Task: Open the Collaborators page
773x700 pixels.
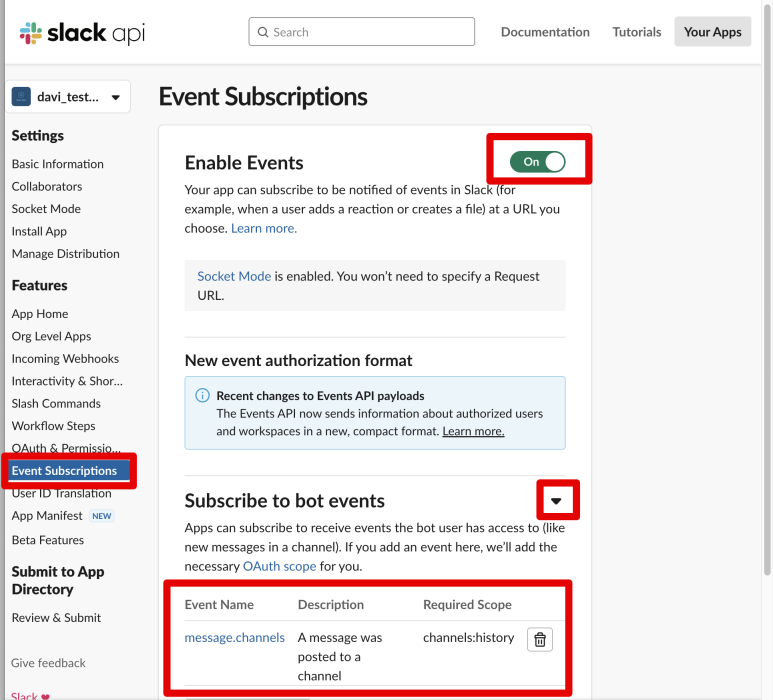Action: [47, 186]
